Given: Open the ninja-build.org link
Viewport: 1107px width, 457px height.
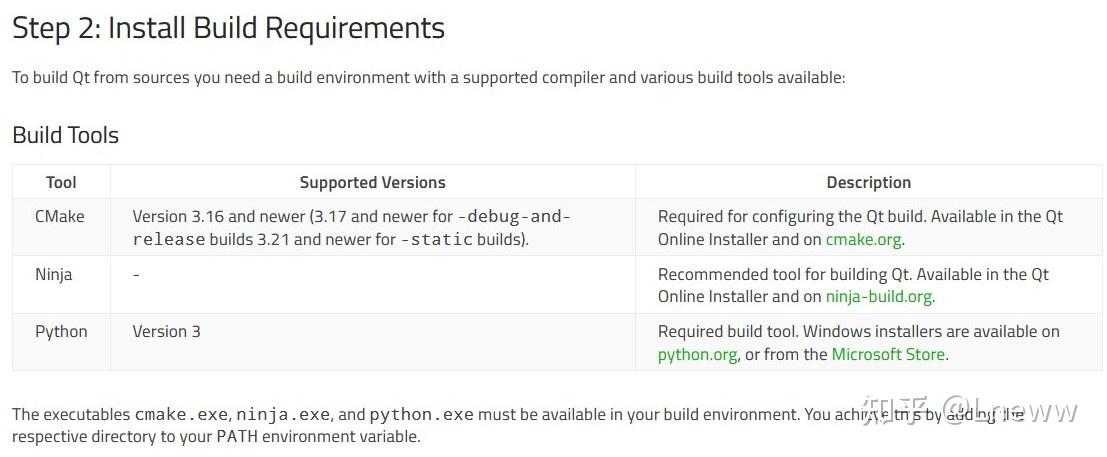Looking at the screenshot, I should click(x=879, y=297).
